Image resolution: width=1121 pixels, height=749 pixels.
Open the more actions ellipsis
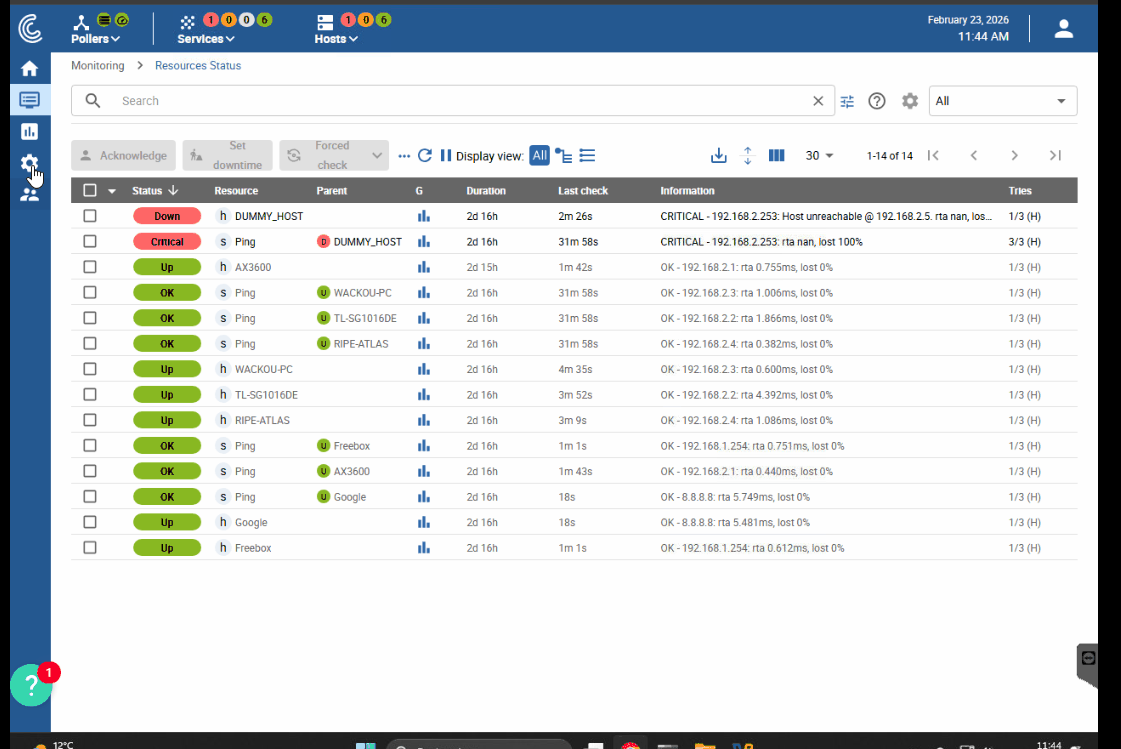404,156
